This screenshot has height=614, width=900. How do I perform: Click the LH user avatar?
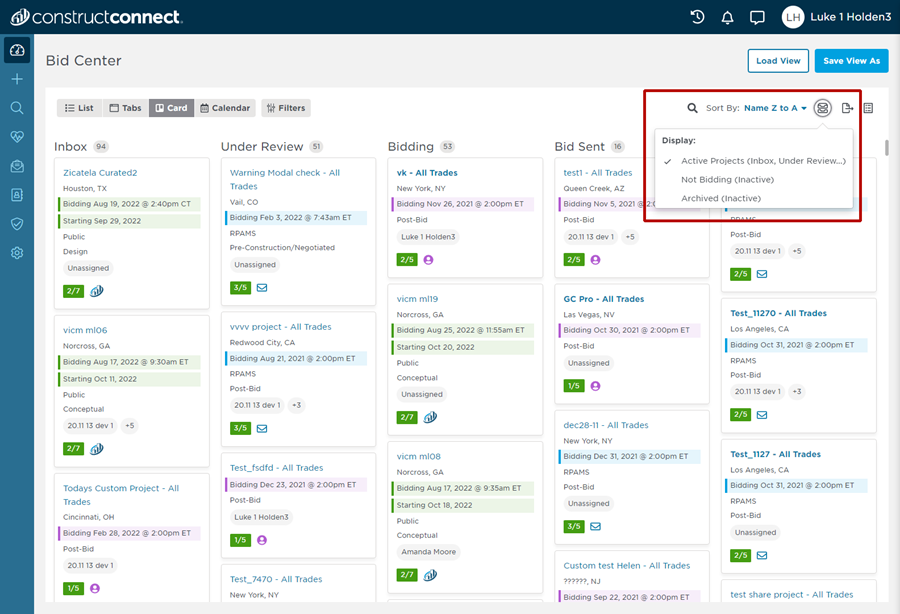(x=793, y=17)
